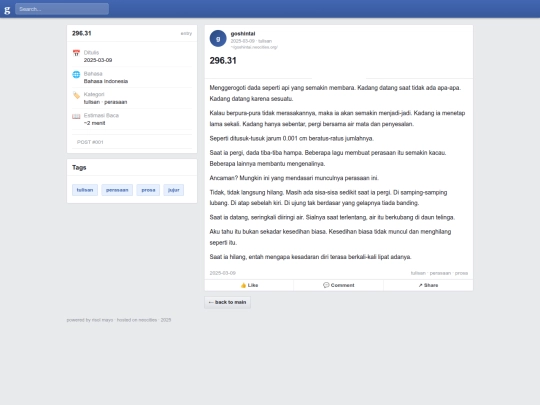Click the globe icon beside Bahasa
Screen dimensions: 540x405
coord(76,74)
